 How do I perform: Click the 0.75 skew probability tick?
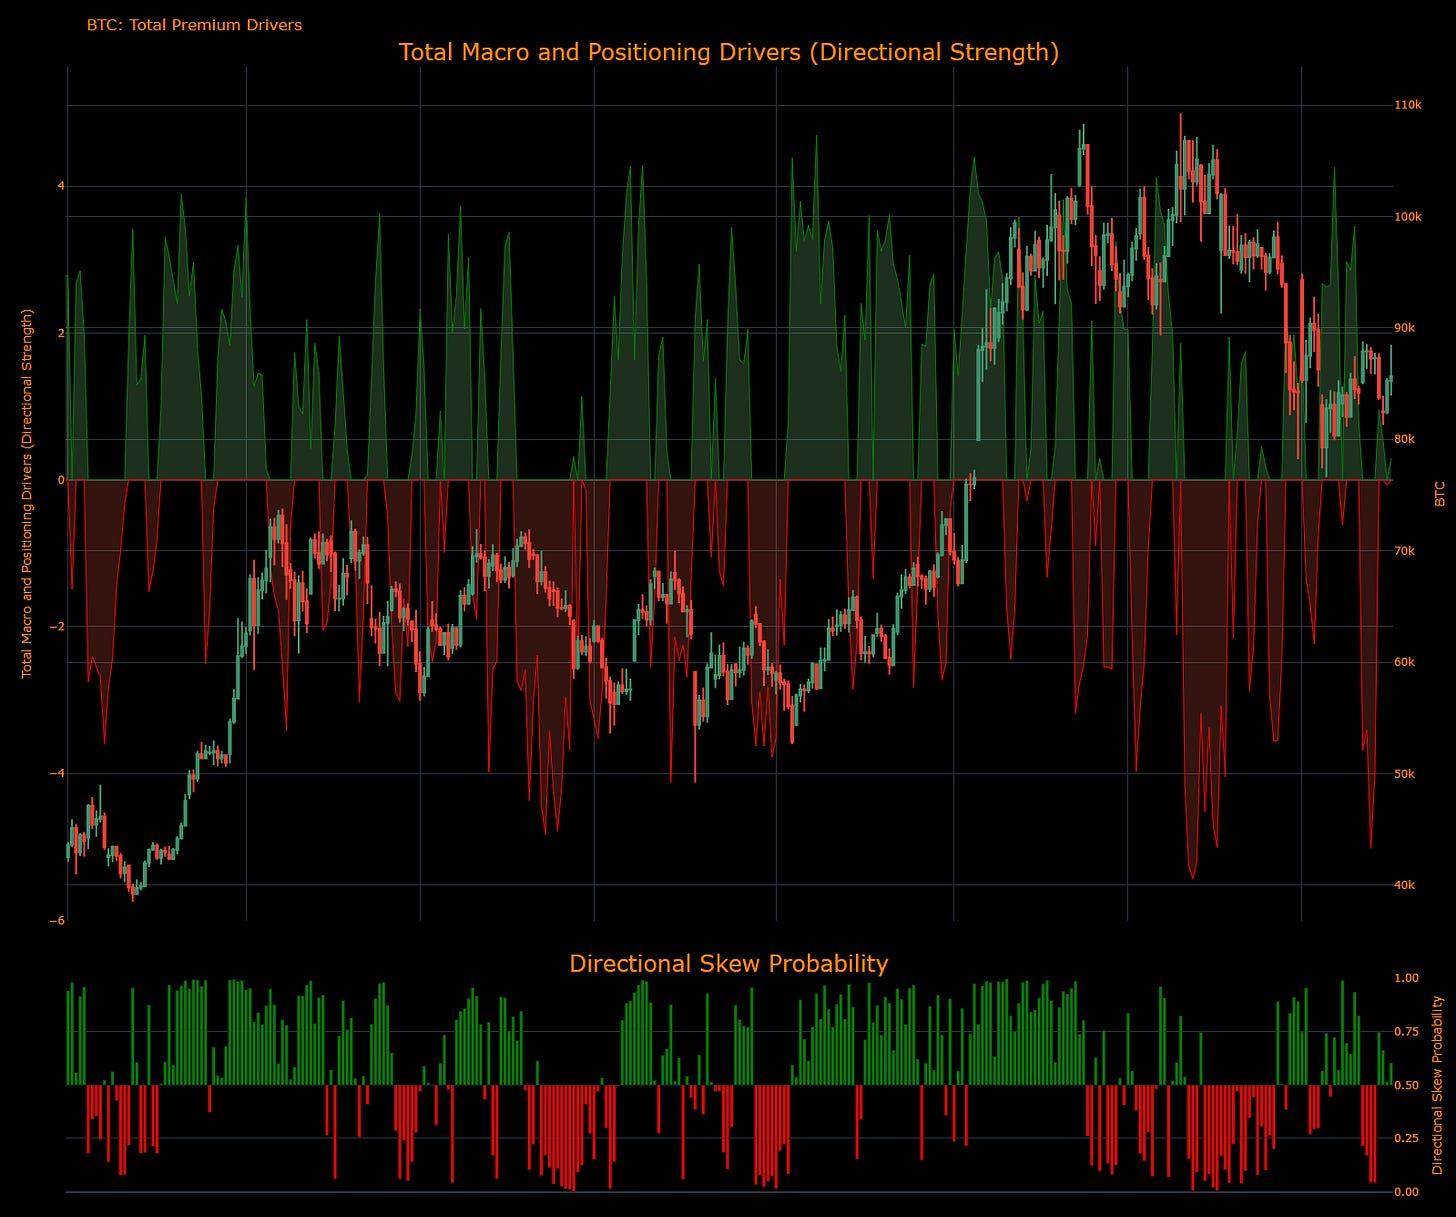[x=1406, y=1032]
